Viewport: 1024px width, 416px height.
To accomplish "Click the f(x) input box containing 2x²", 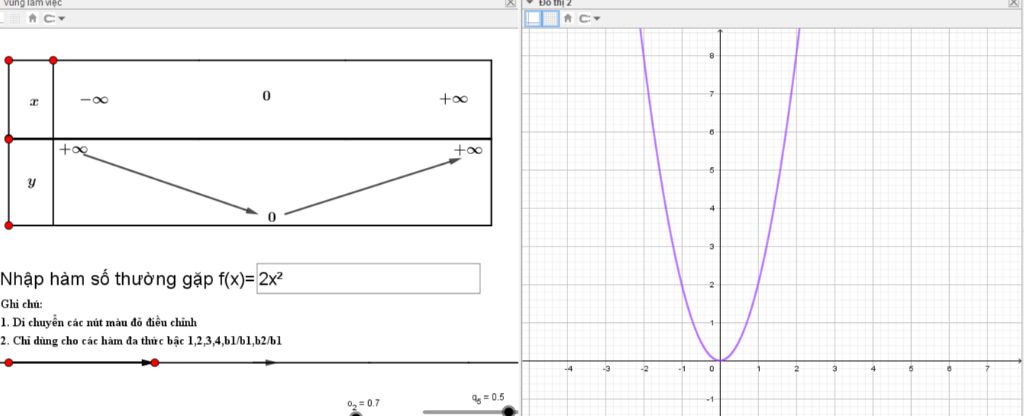I will coord(368,279).
